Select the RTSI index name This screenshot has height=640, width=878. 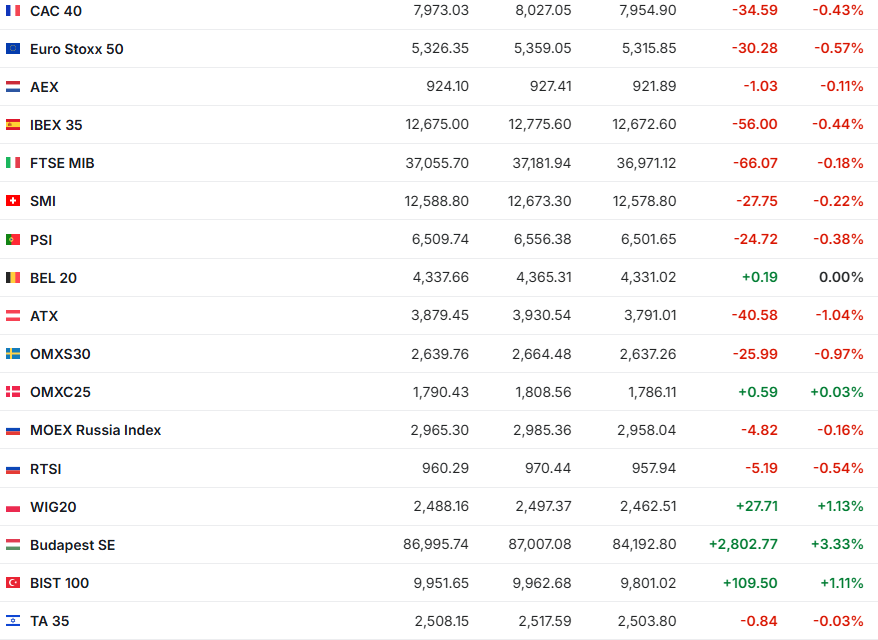46,469
